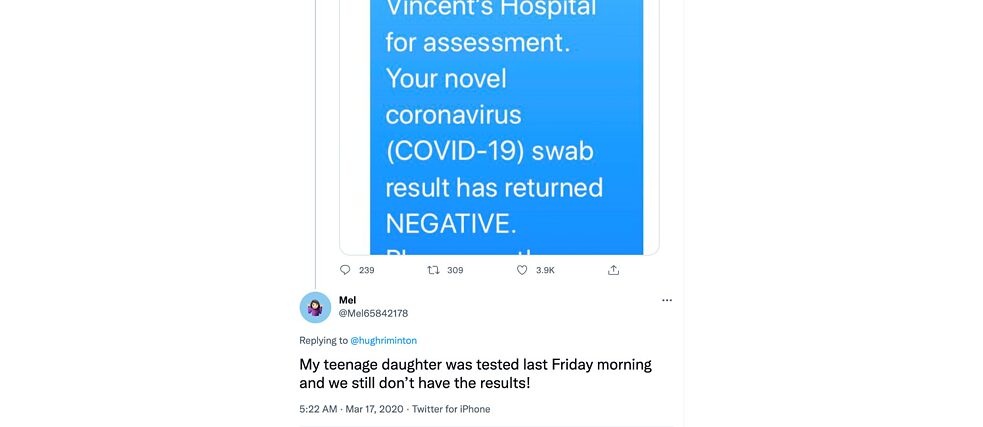Click the 5:22 AM Mar 17, 2020 timestamp
The image size is (983, 427).
(x=350, y=409)
